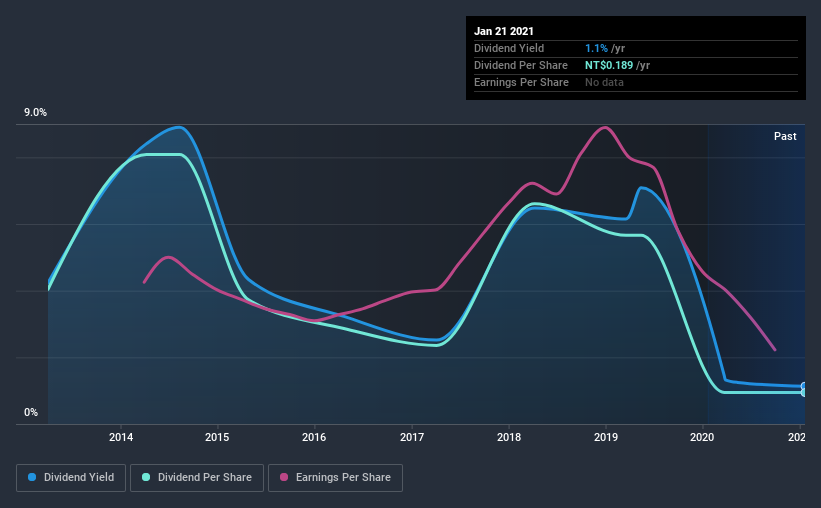Click the 1.1% dividend yield value
This screenshot has height=508, width=821.
pyautogui.click(x=596, y=48)
